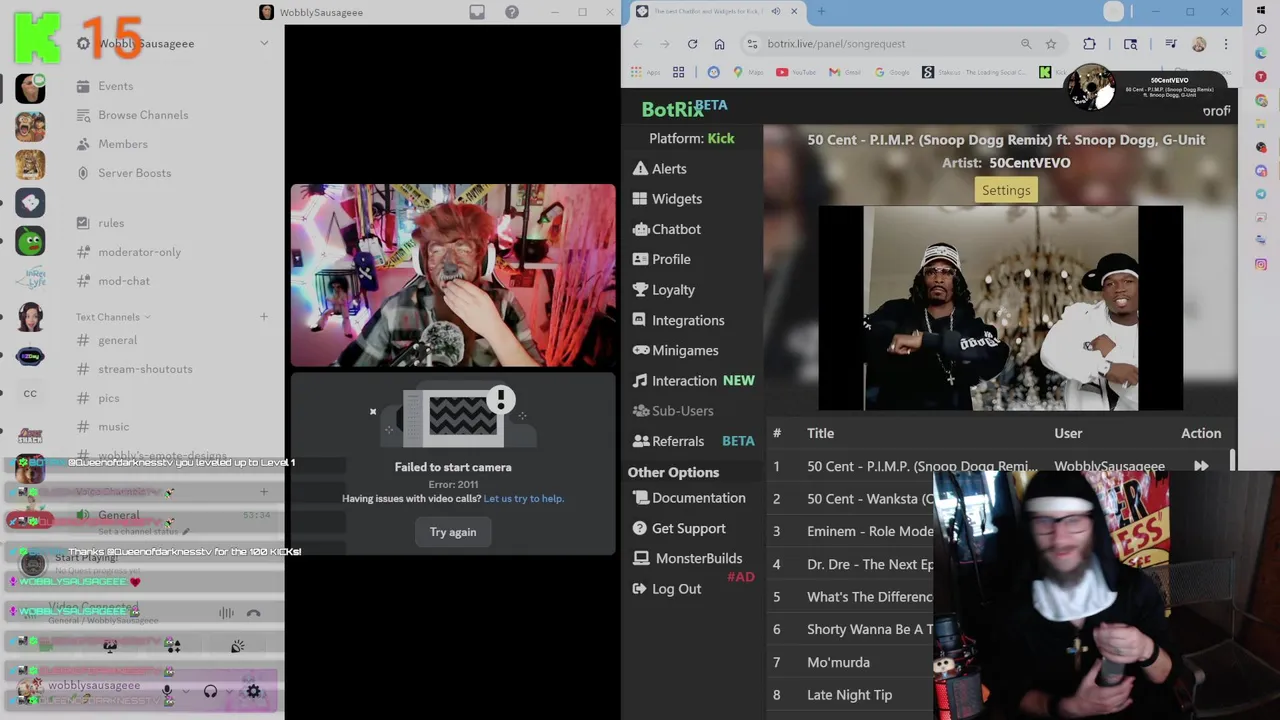
Task: Open the Interaction NEW section
Action: [694, 380]
